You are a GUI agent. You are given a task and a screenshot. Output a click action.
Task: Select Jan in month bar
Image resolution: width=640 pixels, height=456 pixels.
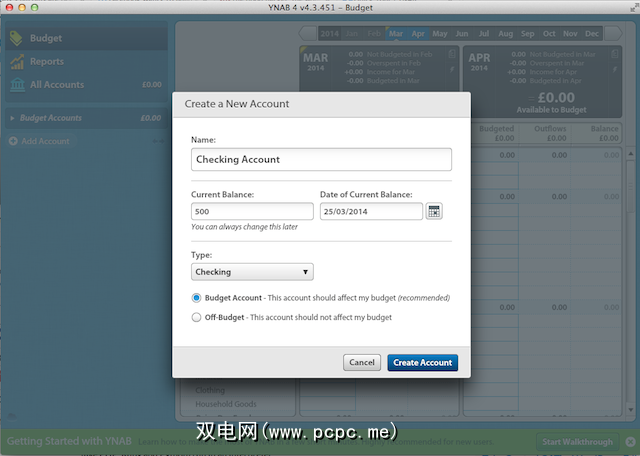tap(351, 33)
